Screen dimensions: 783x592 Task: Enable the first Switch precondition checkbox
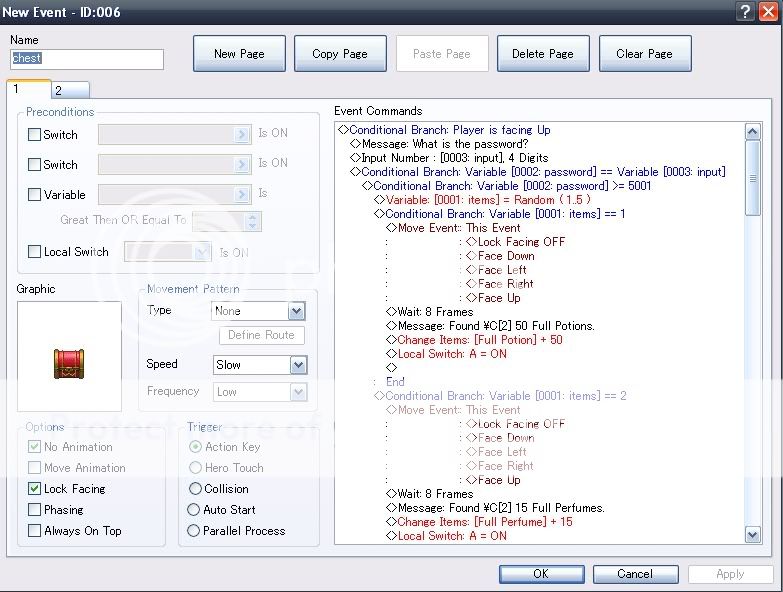click(35, 135)
